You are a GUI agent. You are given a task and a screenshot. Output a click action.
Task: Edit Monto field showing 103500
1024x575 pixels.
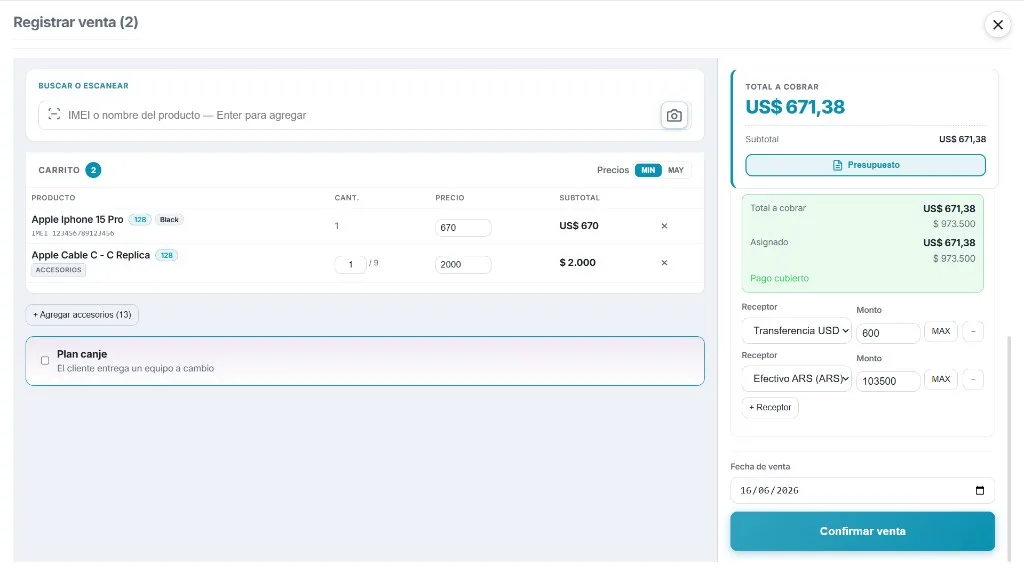[x=888, y=382]
